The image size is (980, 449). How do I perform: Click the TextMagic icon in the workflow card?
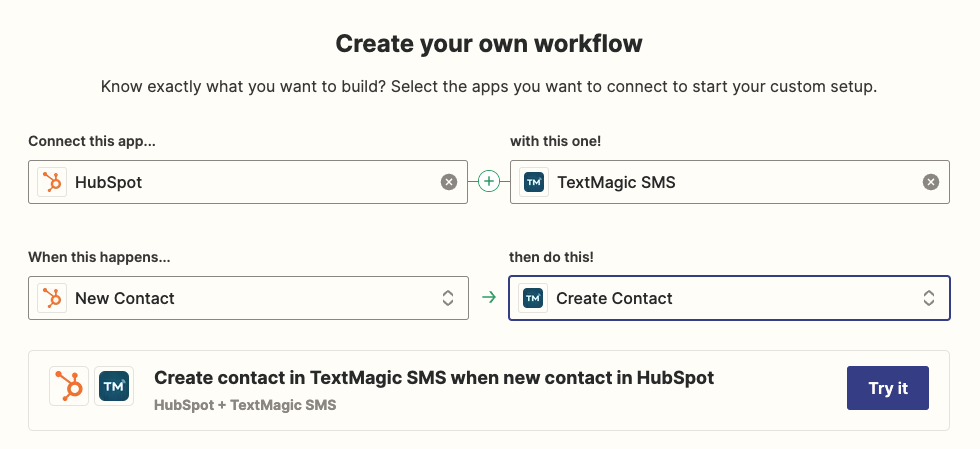pos(114,386)
